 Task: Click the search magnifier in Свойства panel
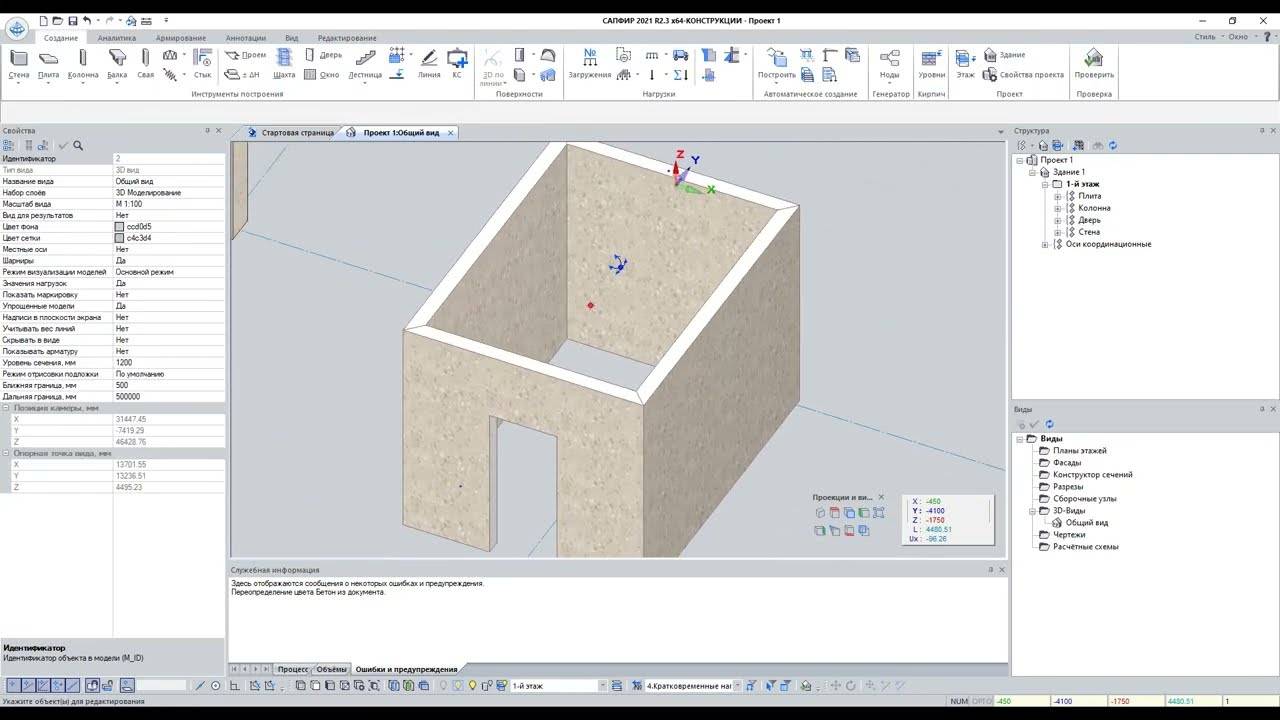78,145
